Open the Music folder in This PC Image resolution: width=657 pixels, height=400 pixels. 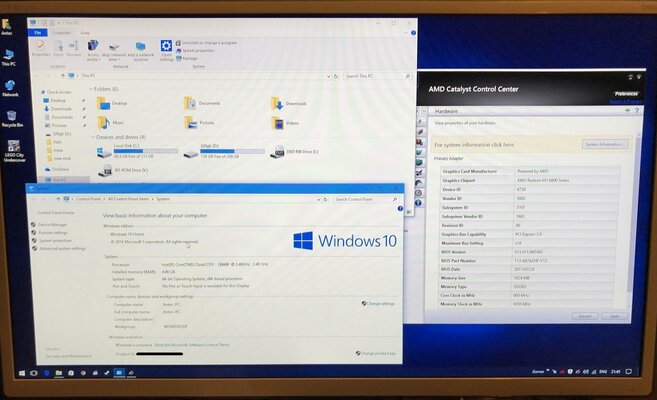(104, 123)
